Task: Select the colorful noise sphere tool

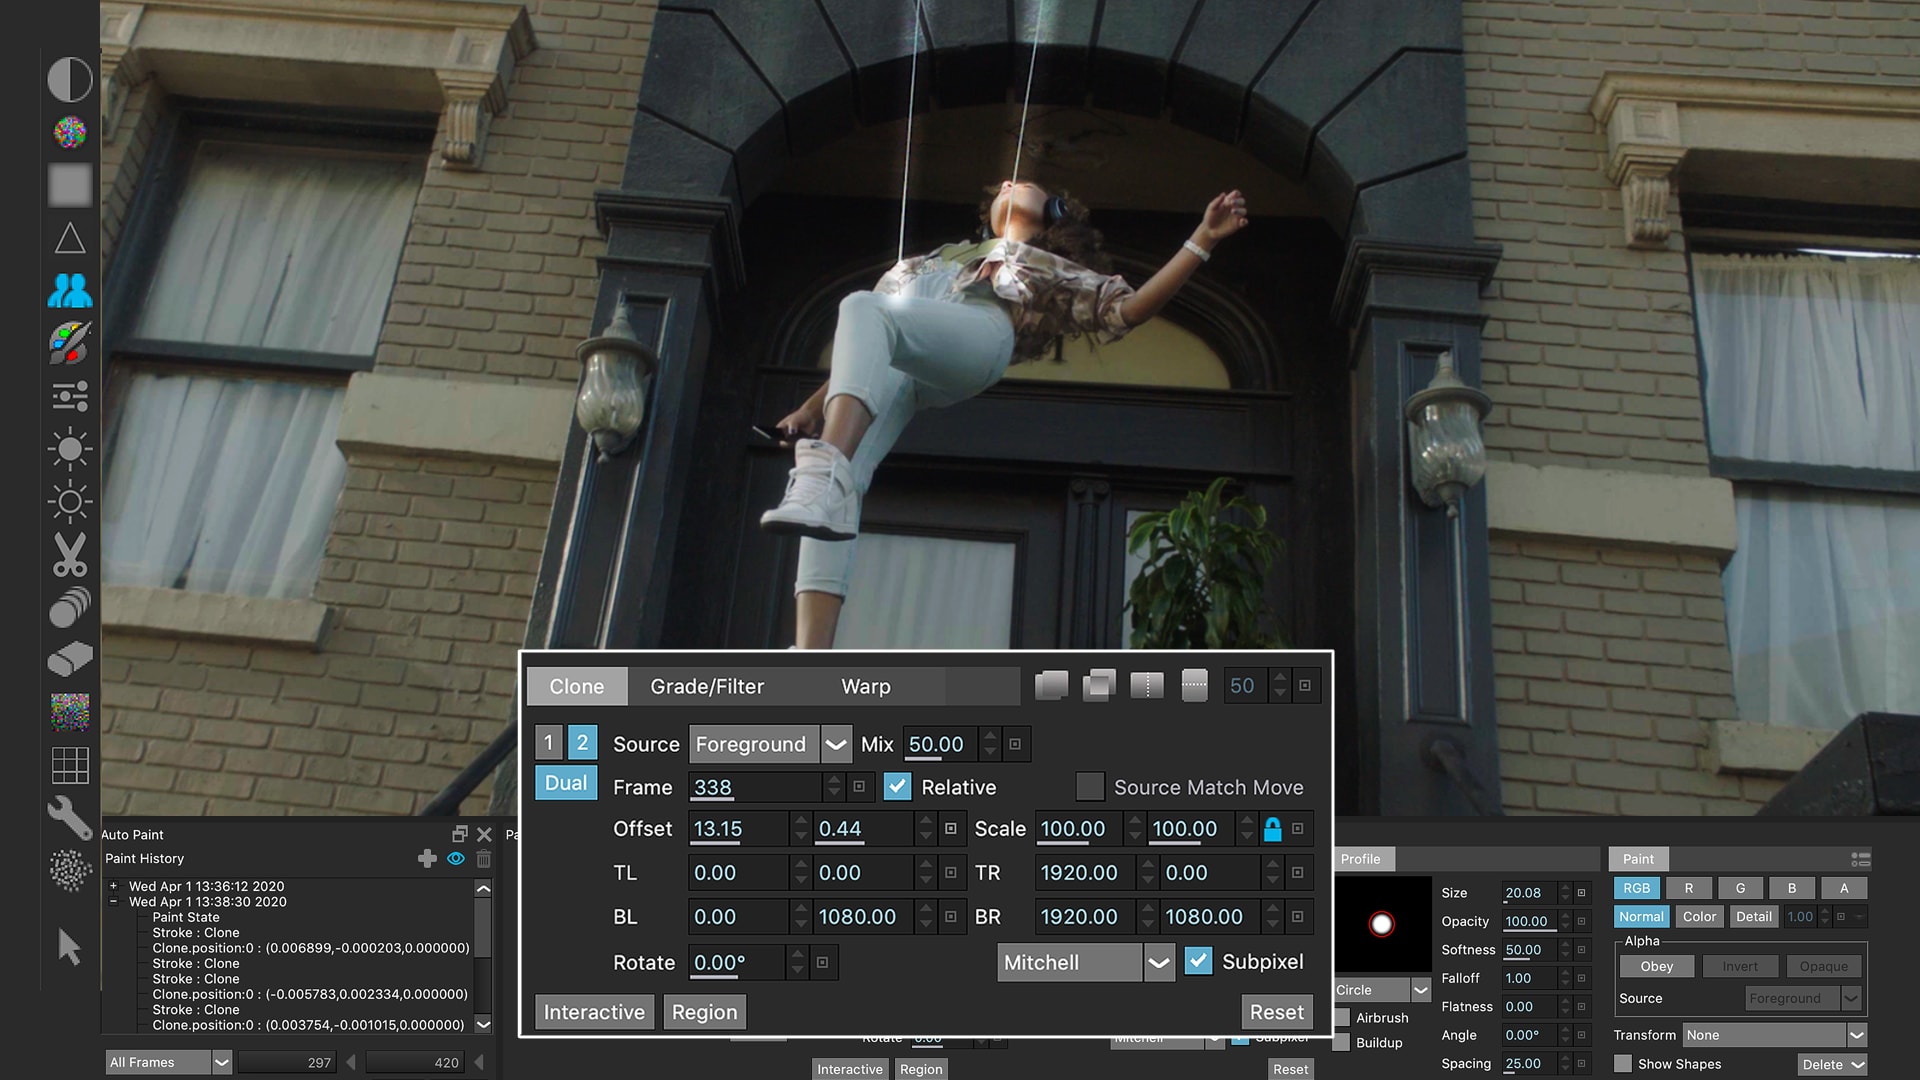Action: [x=70, y=132]
